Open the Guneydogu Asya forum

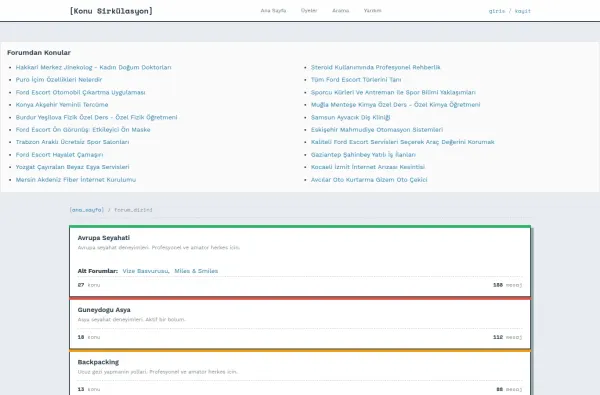coord(104,310)
